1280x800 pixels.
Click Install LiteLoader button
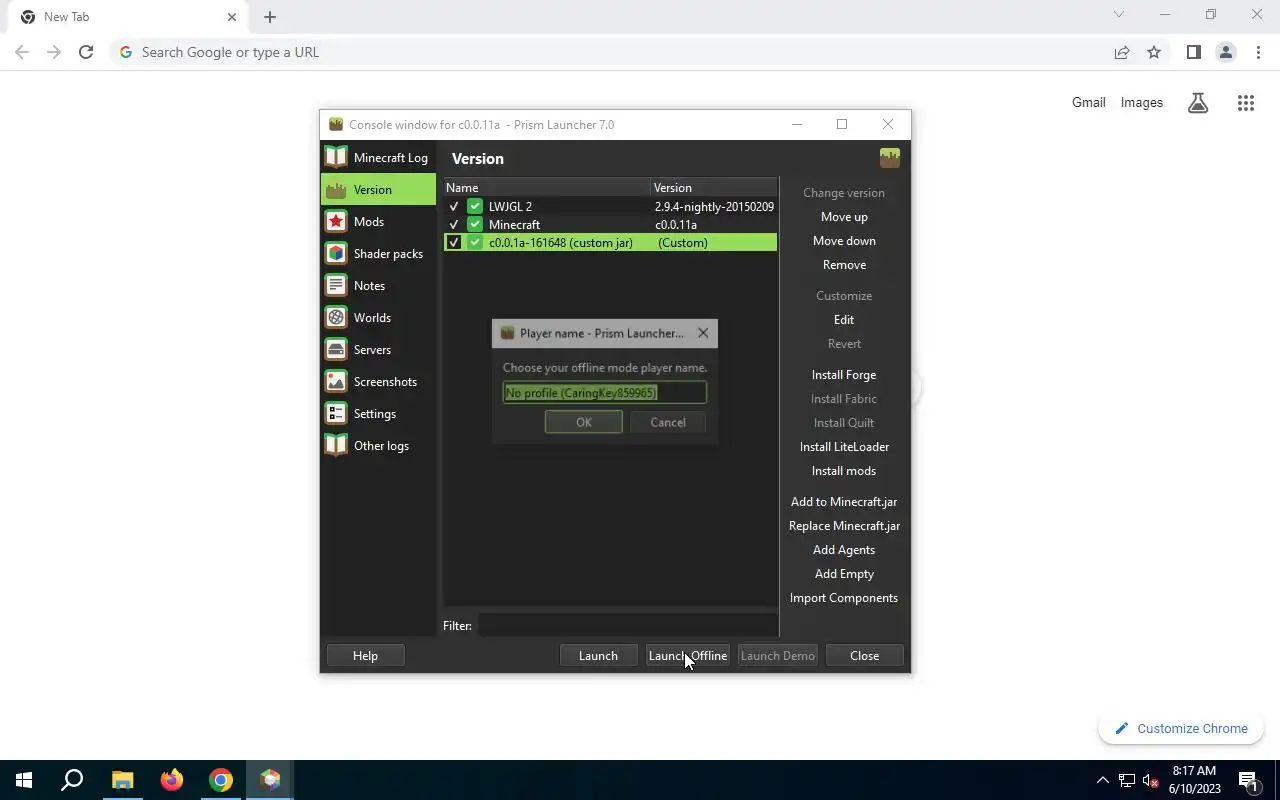844,447
